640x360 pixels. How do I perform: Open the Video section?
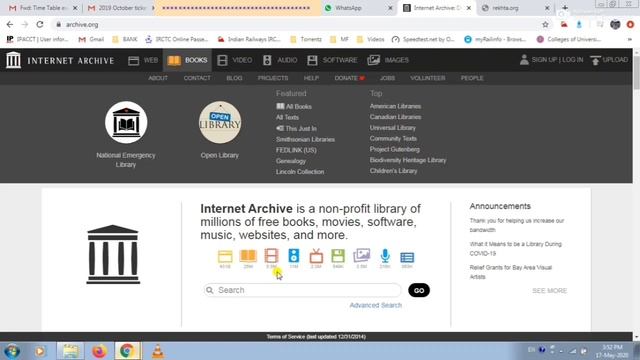pyautogui.click(x=235, y=60)
